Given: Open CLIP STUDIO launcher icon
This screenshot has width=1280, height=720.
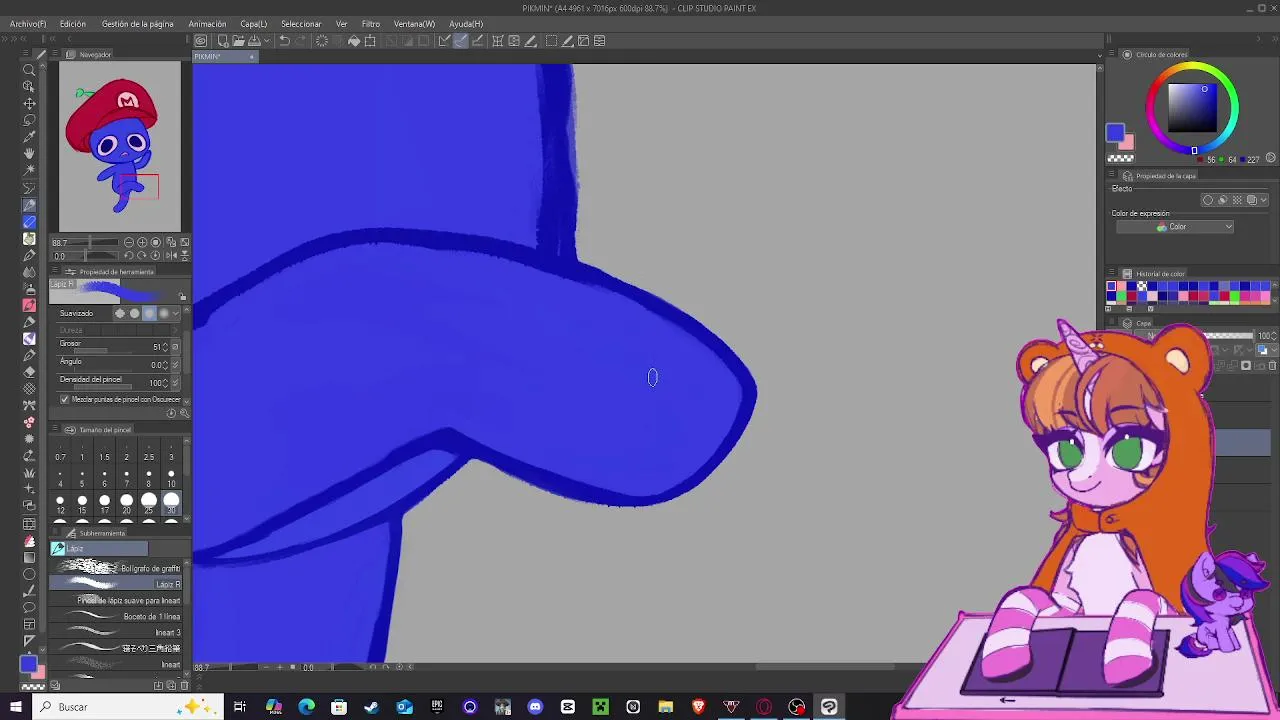Looking at the screenshot, I should [x=201, y=41].
